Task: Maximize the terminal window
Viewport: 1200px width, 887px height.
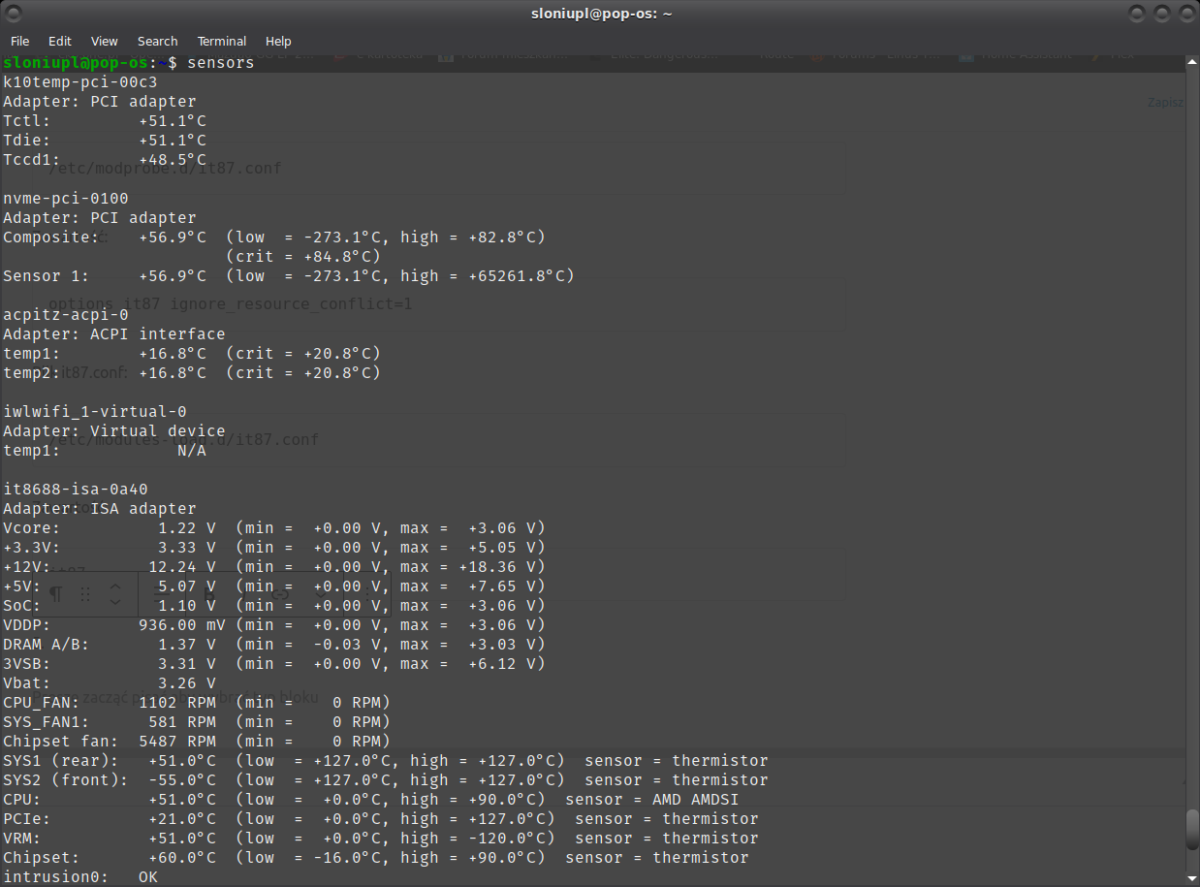Action: pyautogui.click(x=1160, y=13)
